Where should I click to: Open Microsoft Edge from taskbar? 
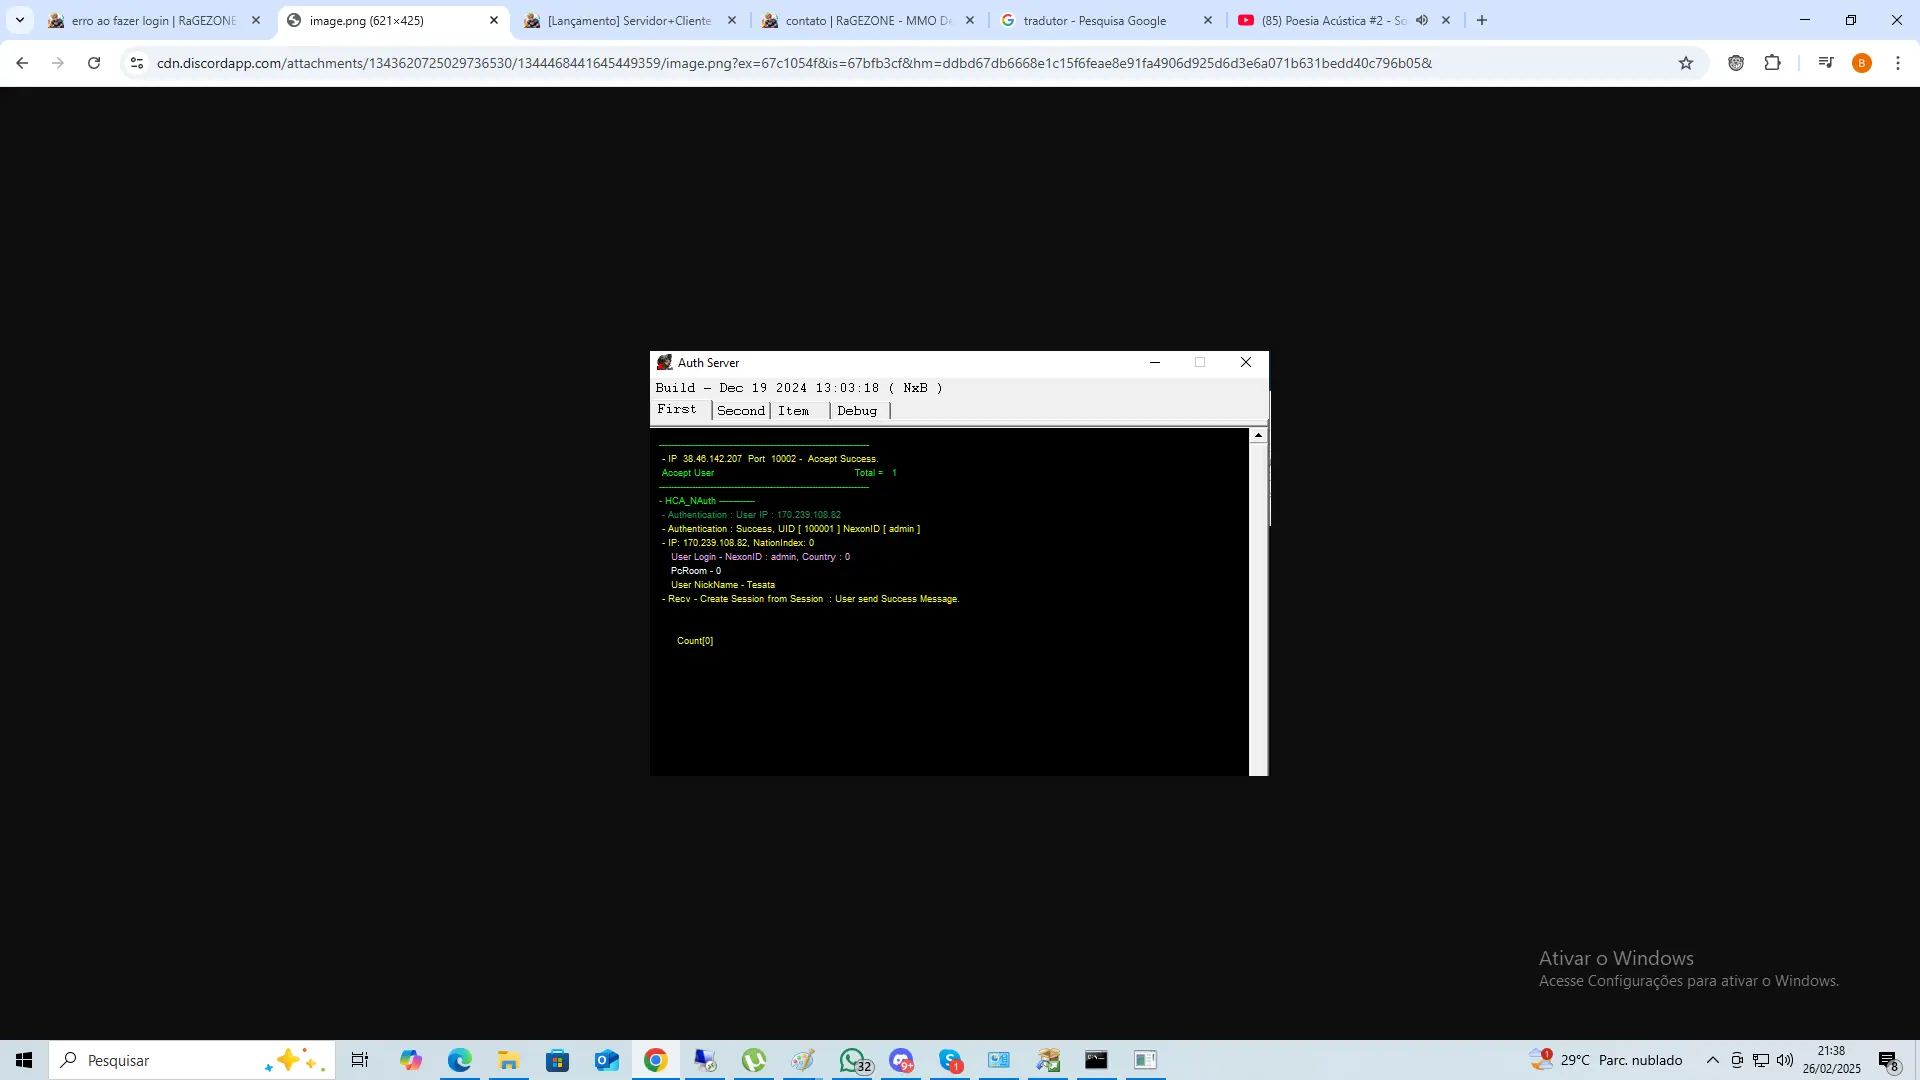point(459,1060)
